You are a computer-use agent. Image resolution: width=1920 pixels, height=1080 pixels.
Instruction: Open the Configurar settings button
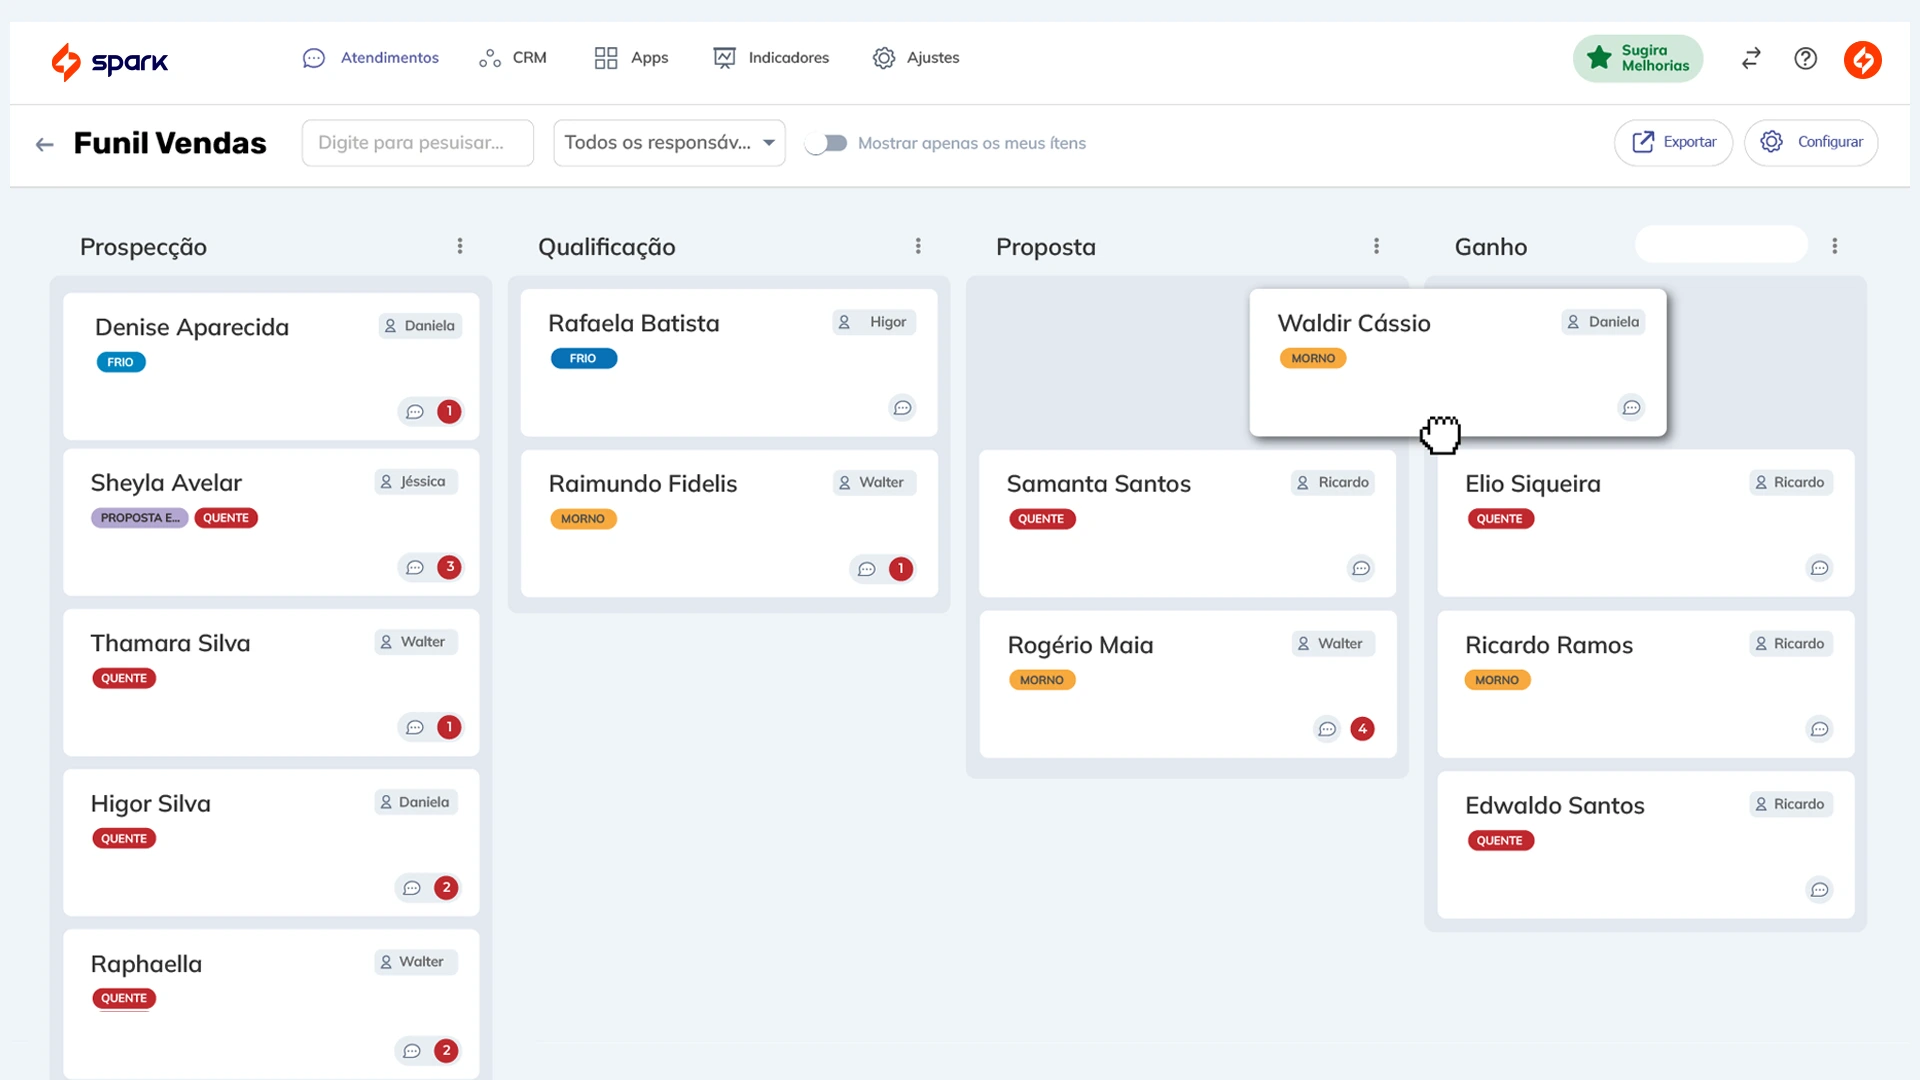click(1812, 141)
